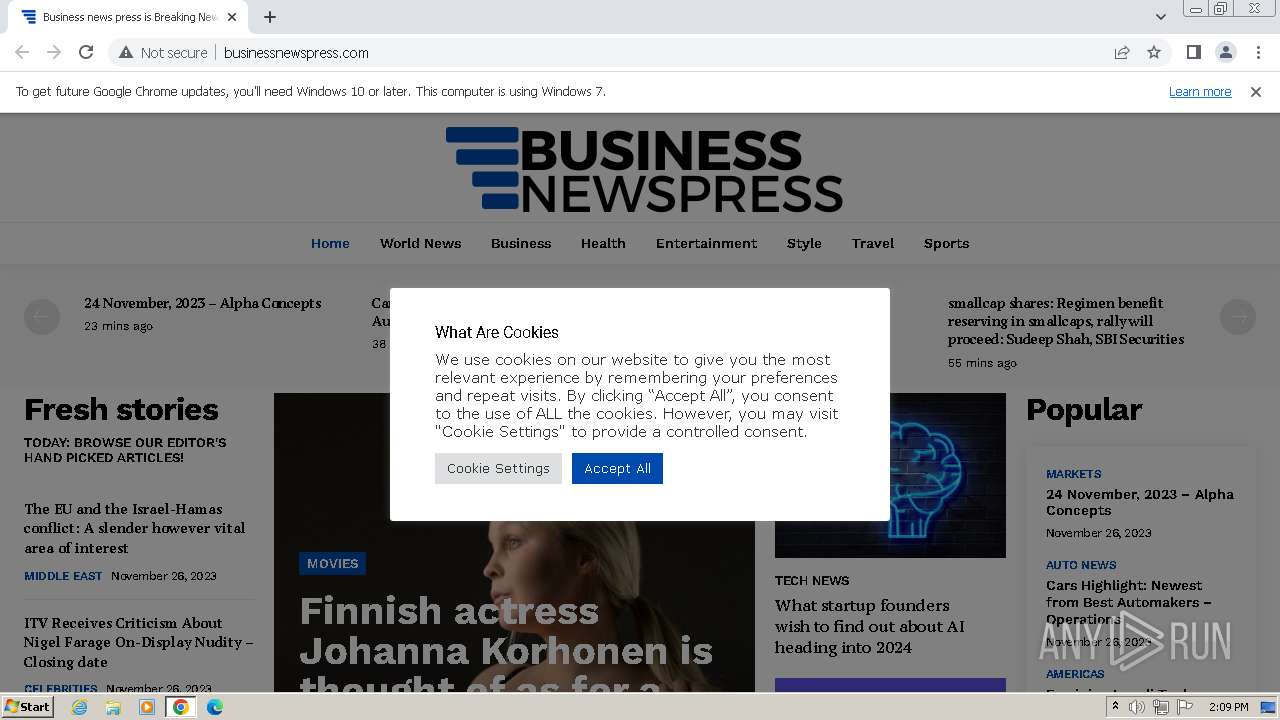Open the media player taskbar icon

[x=147, y=707]
